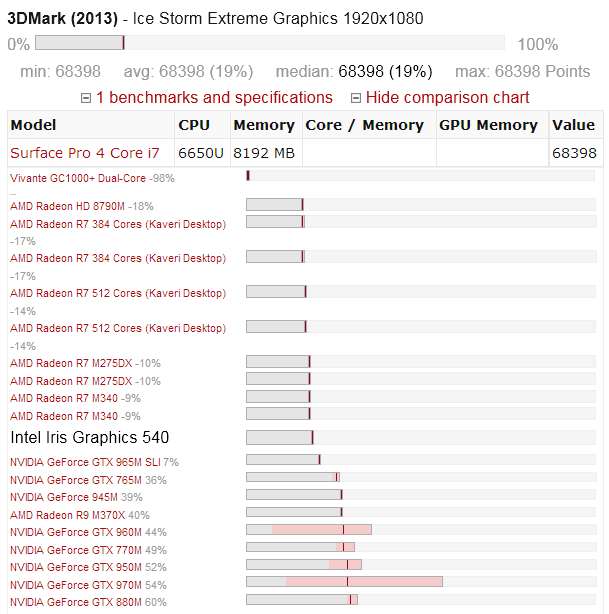Viewport: 609px width, 614px height.
Task: Hide the comparison chart
Action: tap(448, 98)
